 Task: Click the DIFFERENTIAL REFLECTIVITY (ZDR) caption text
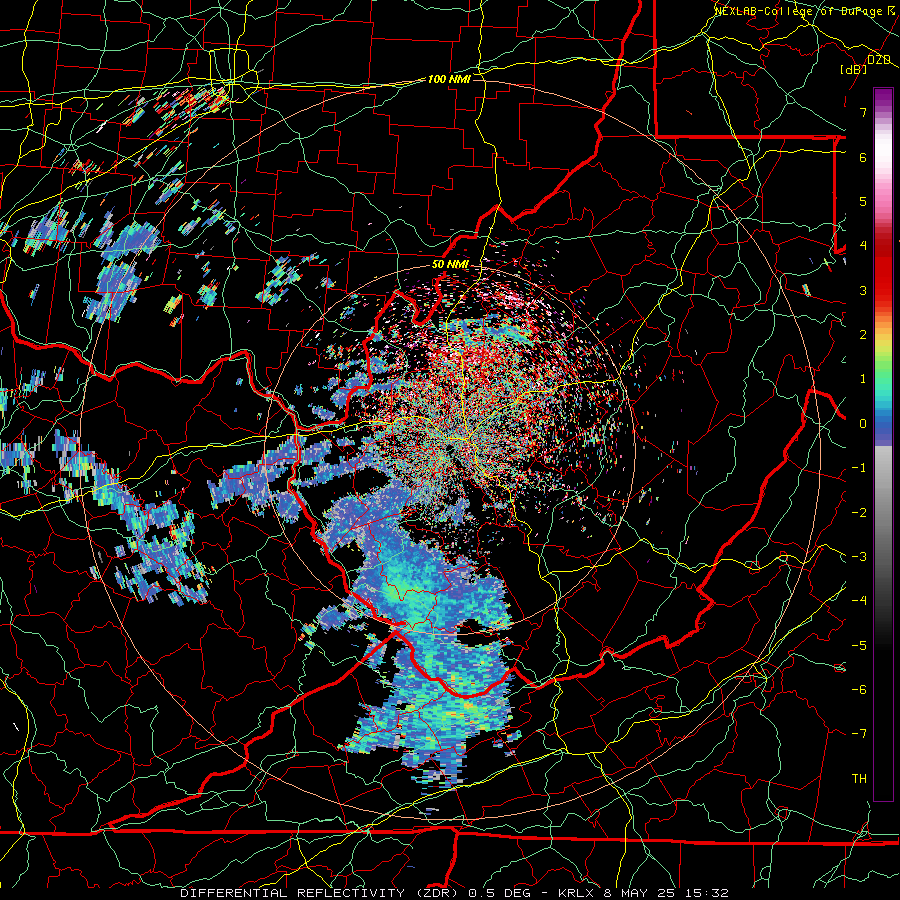[x=320, y=893]
